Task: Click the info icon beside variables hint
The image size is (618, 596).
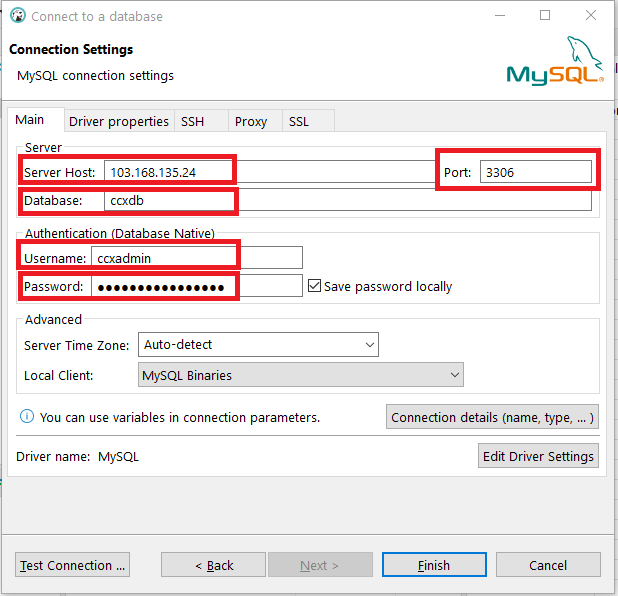Action: click(x=27, y=417)
